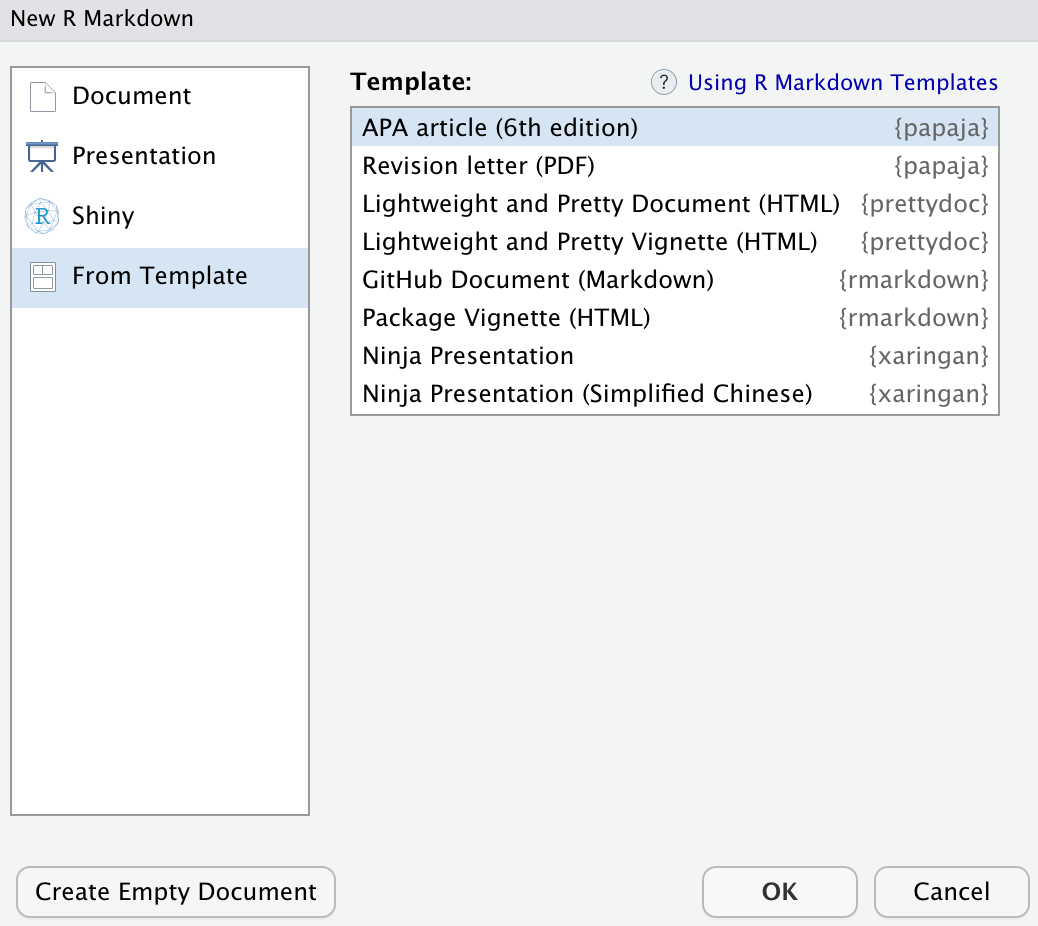Select Ninja Presentation (Simplified Chinese) template

click(x=675, y=394)
